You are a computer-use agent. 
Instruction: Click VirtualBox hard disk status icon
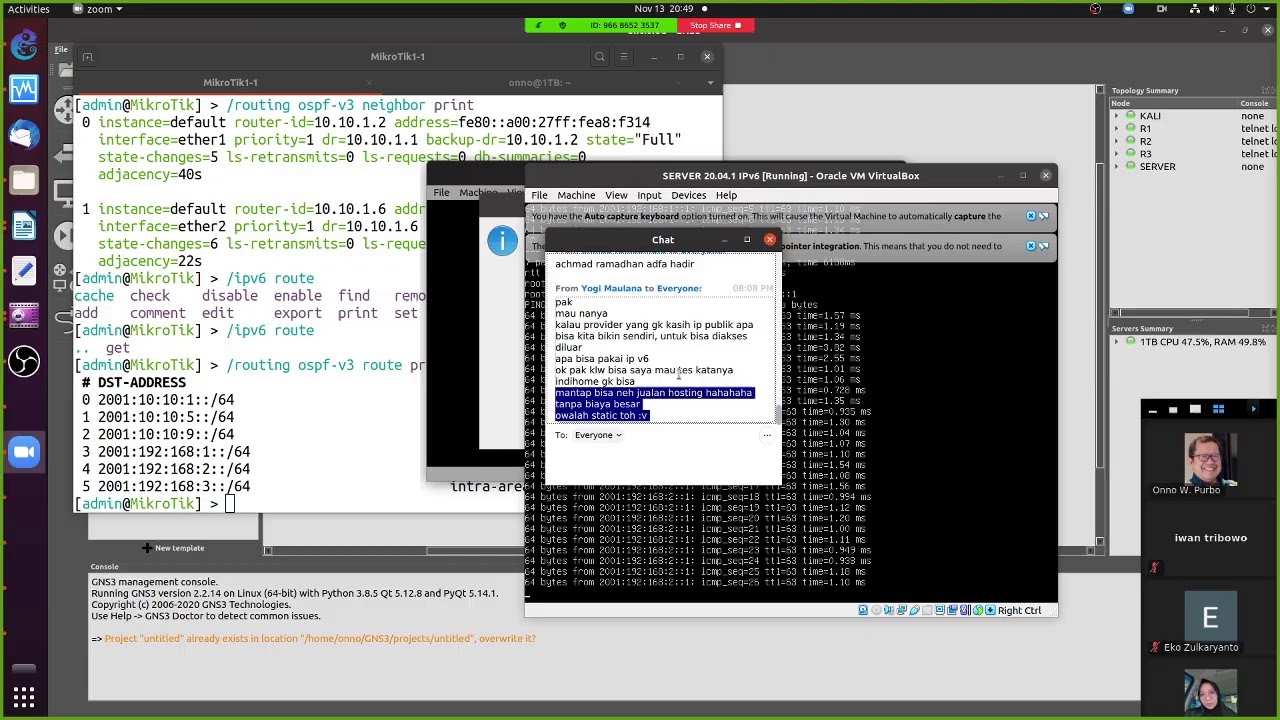click(x=863, y=610)
